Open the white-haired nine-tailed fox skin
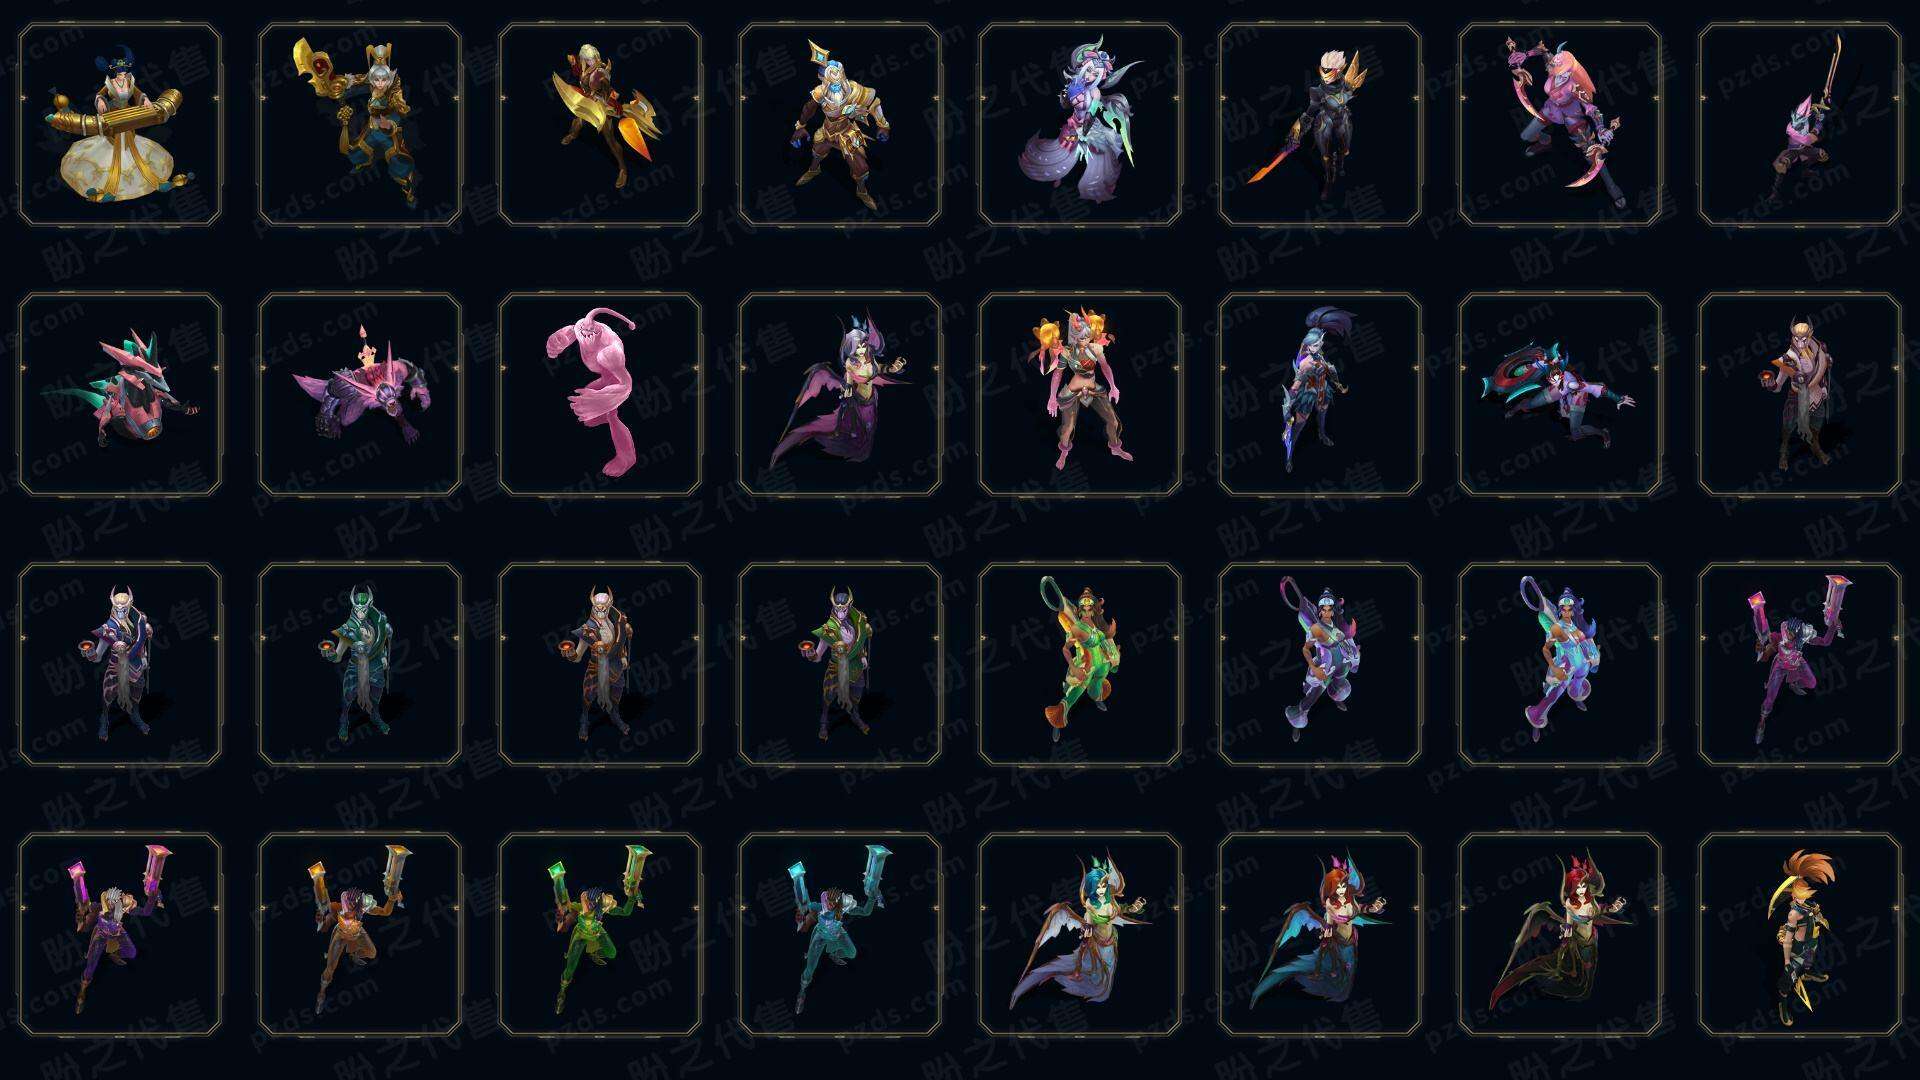The width and height of the screenshot is (1920, 1080). 1080,125
